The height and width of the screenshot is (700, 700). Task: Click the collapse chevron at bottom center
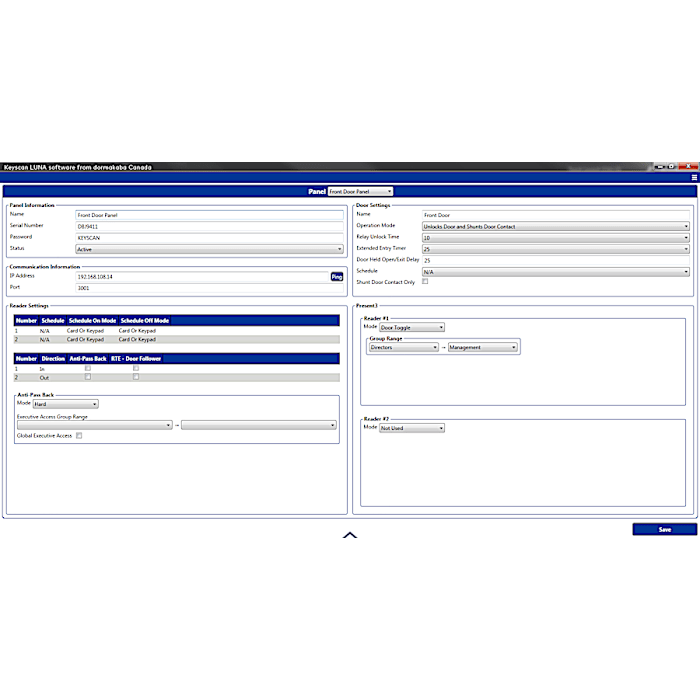point(350,536)
